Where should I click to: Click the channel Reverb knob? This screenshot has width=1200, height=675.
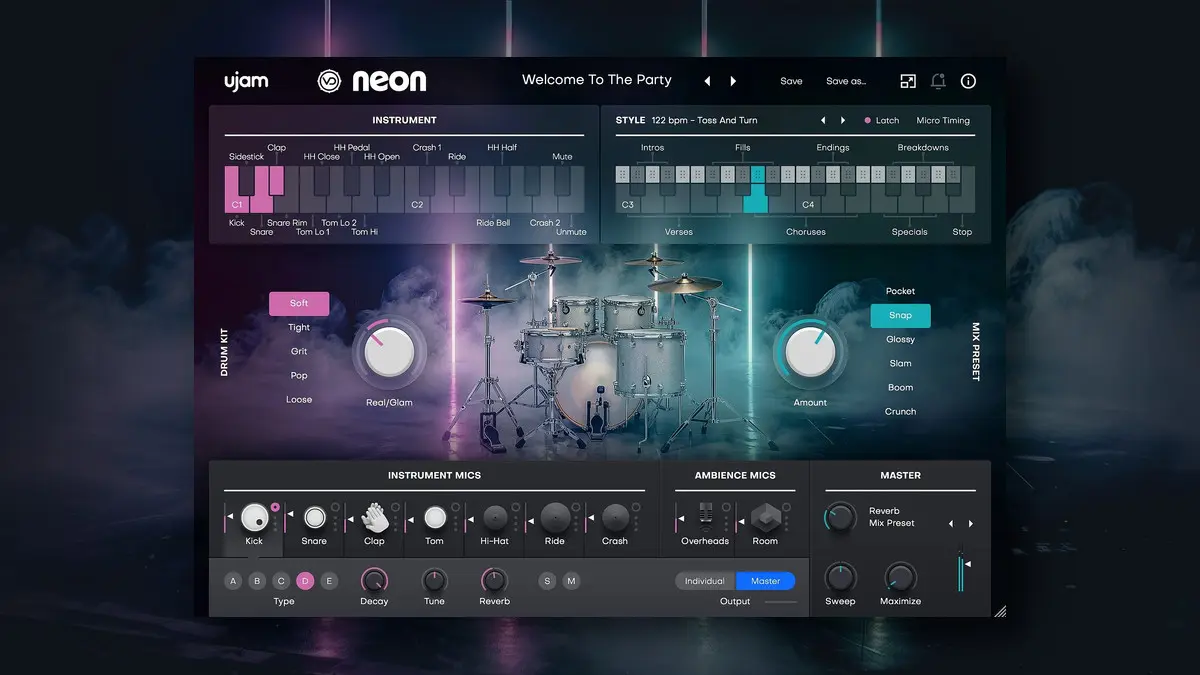(494, 580)
